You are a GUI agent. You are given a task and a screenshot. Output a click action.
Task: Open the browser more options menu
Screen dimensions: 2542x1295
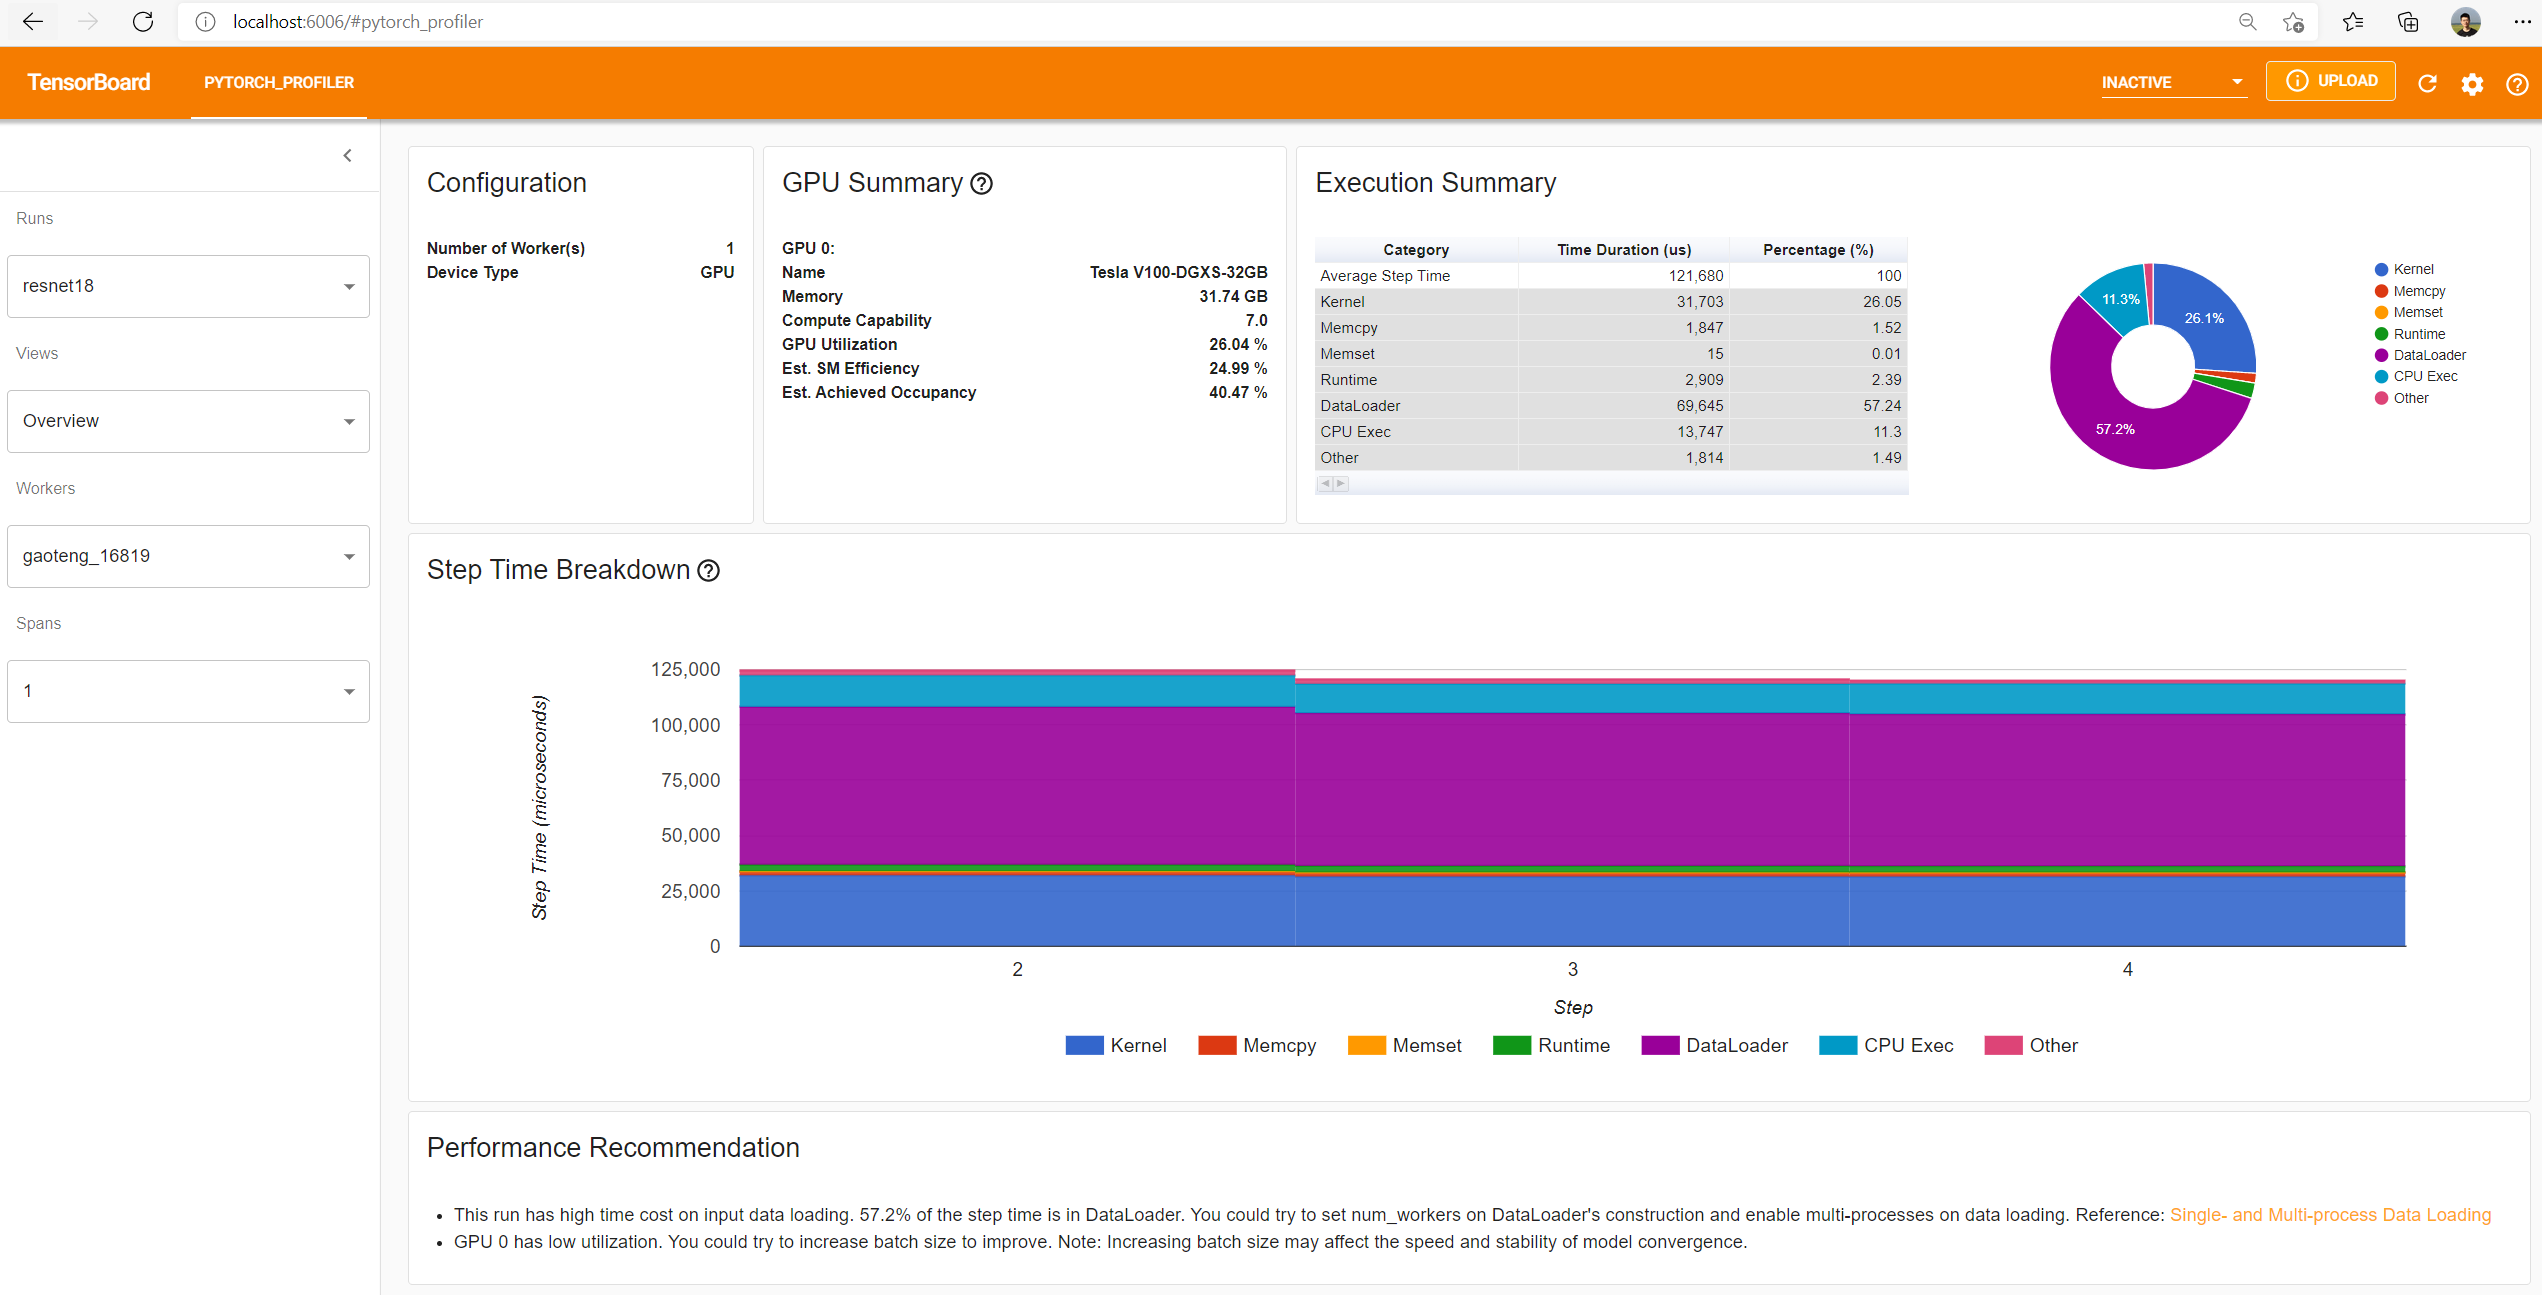2524,21
